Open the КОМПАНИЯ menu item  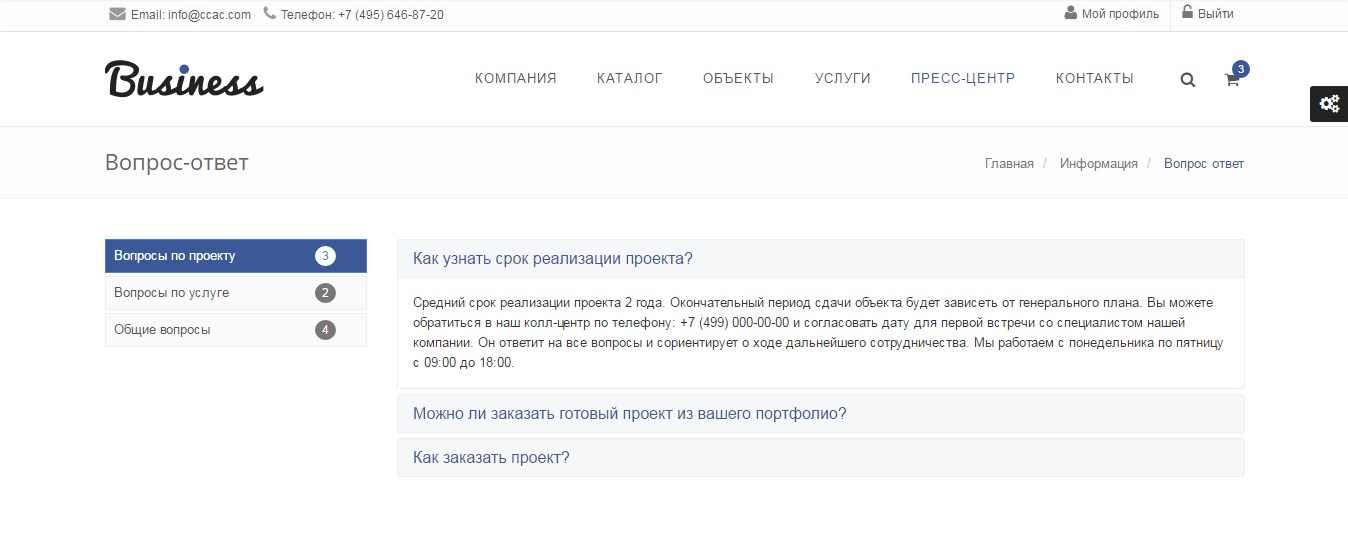(516, 78)
